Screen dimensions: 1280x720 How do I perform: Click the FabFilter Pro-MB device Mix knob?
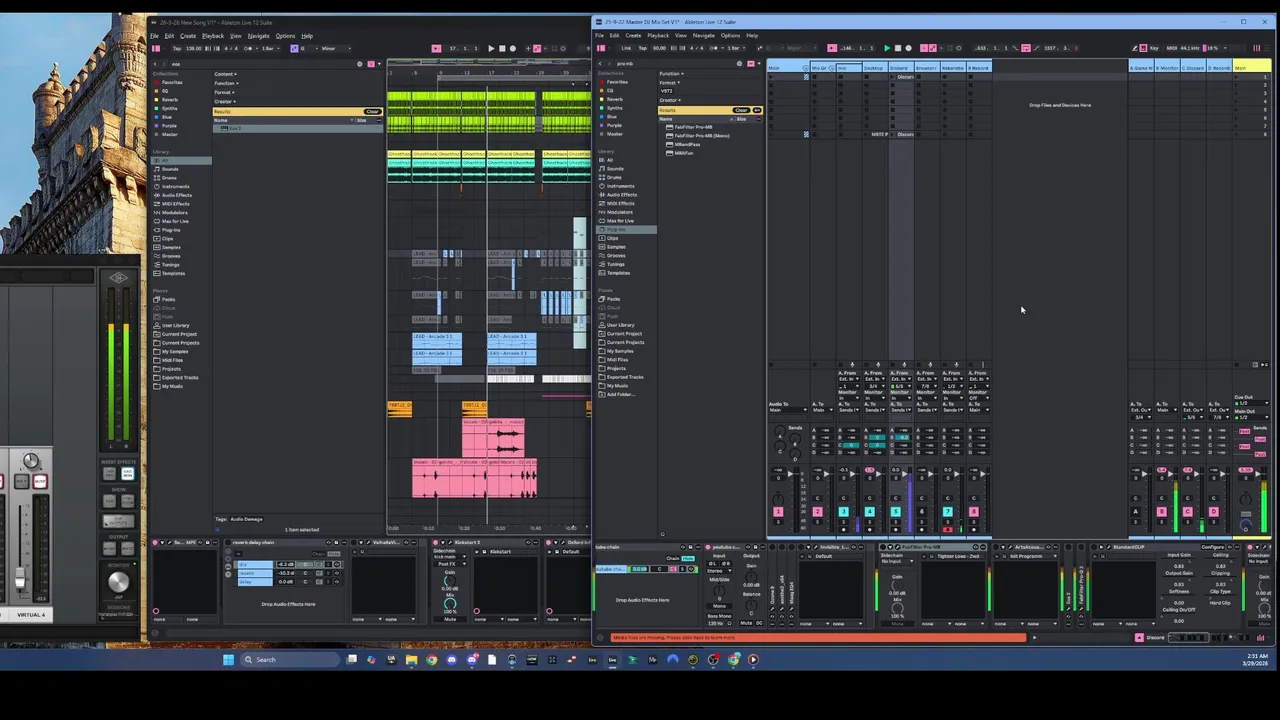tap(897, 607)
